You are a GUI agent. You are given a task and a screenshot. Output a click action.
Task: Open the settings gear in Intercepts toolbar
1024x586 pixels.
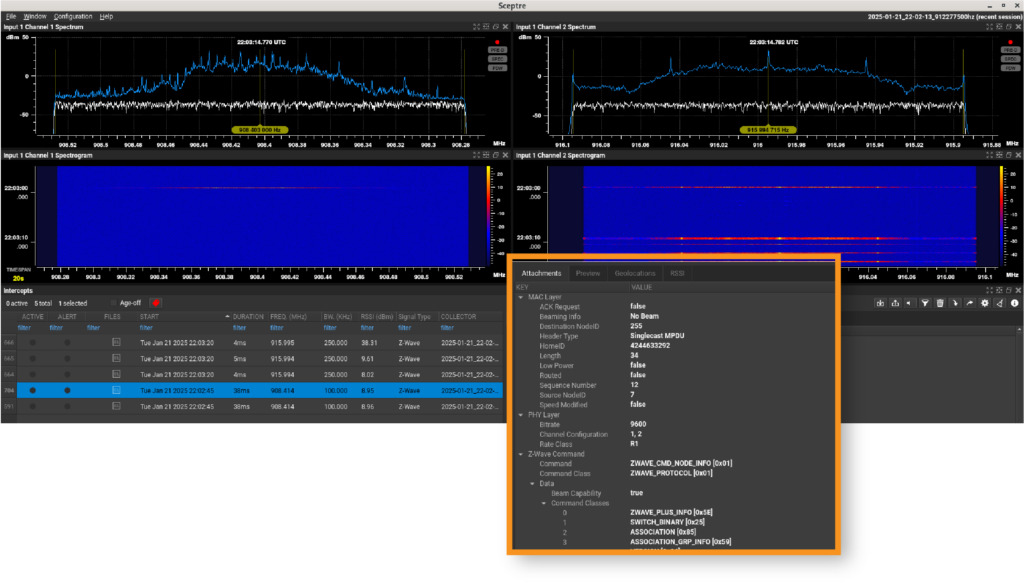pyautogui.click(x=985, y=303)
